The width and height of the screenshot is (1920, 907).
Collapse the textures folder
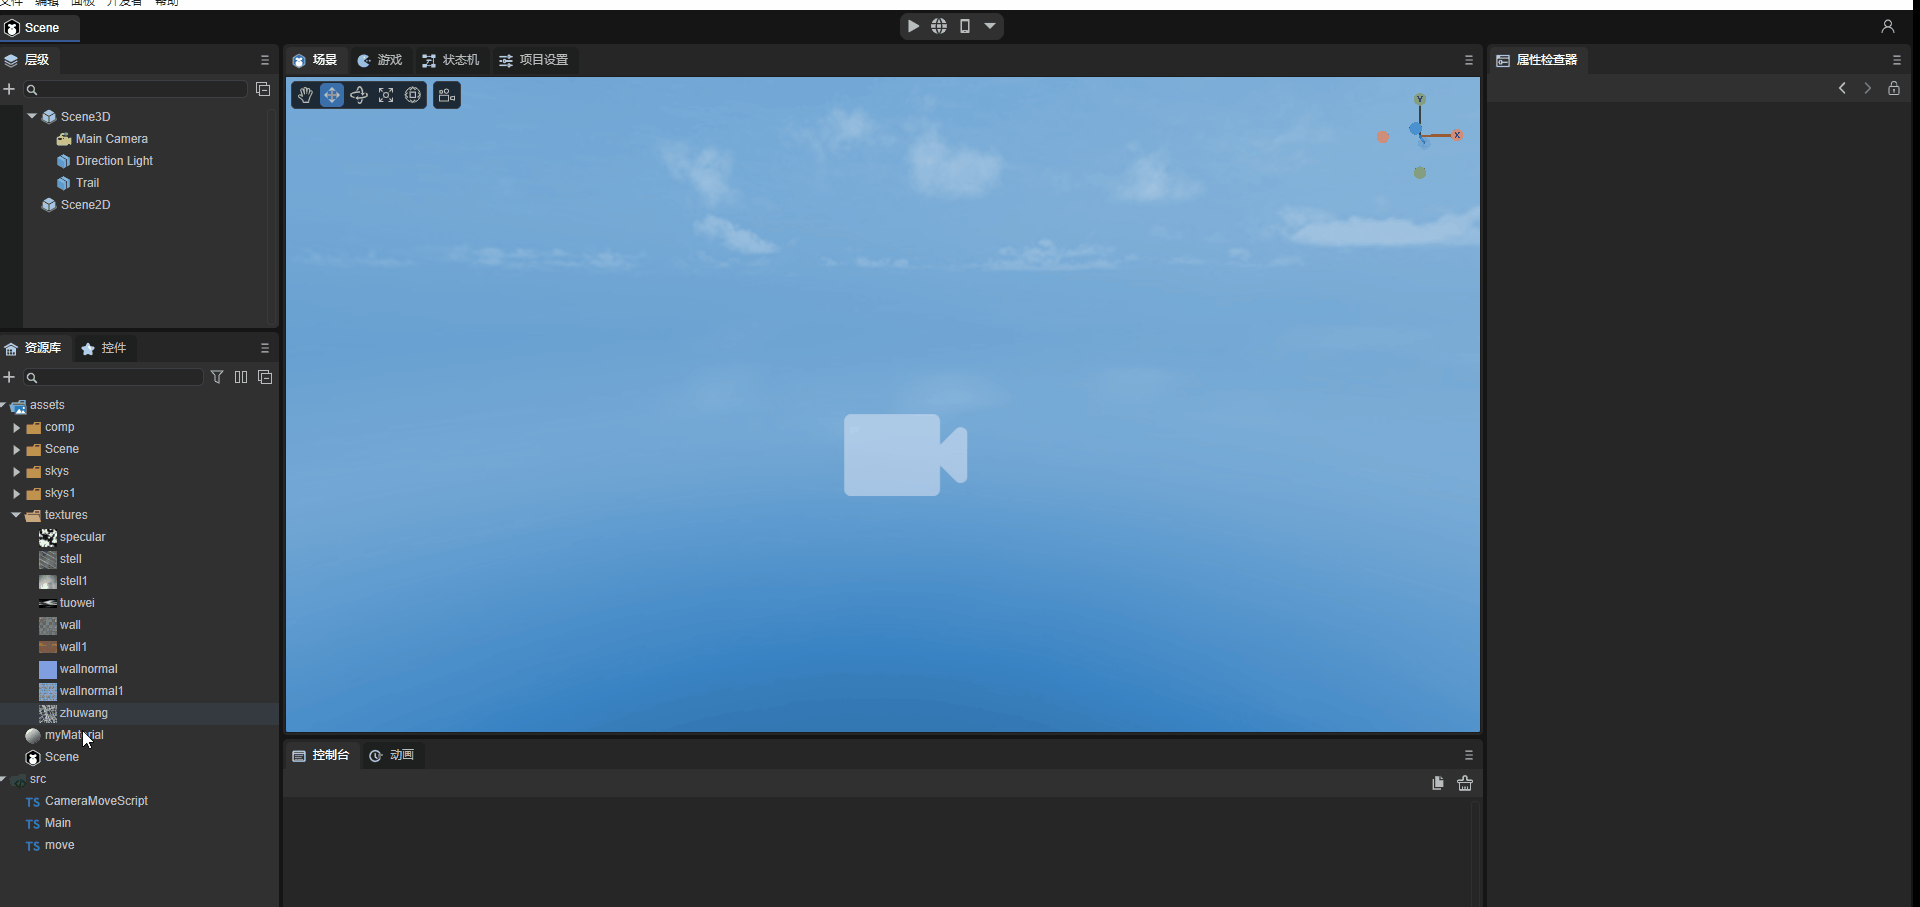[16, 515]
